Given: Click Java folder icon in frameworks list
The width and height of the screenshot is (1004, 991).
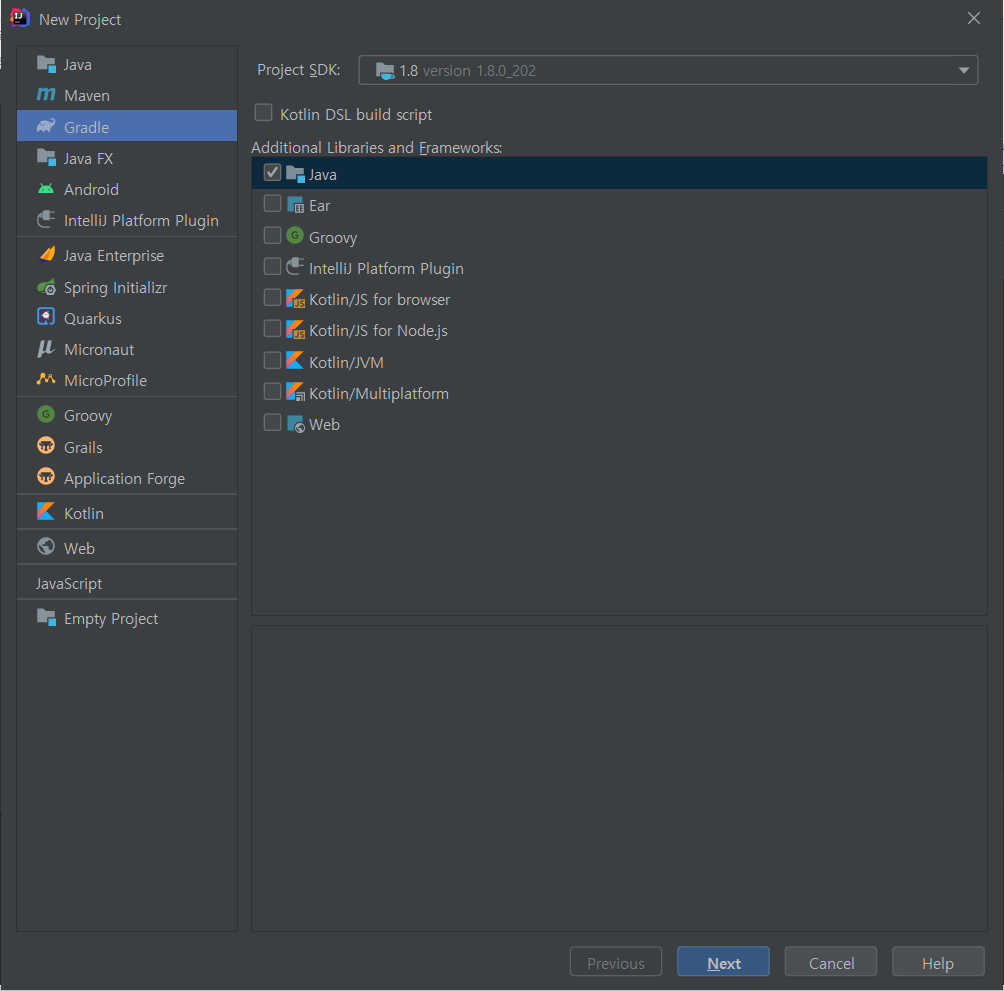Looking at the screenshot, I should pyautogui.click(x=295, y=173).
